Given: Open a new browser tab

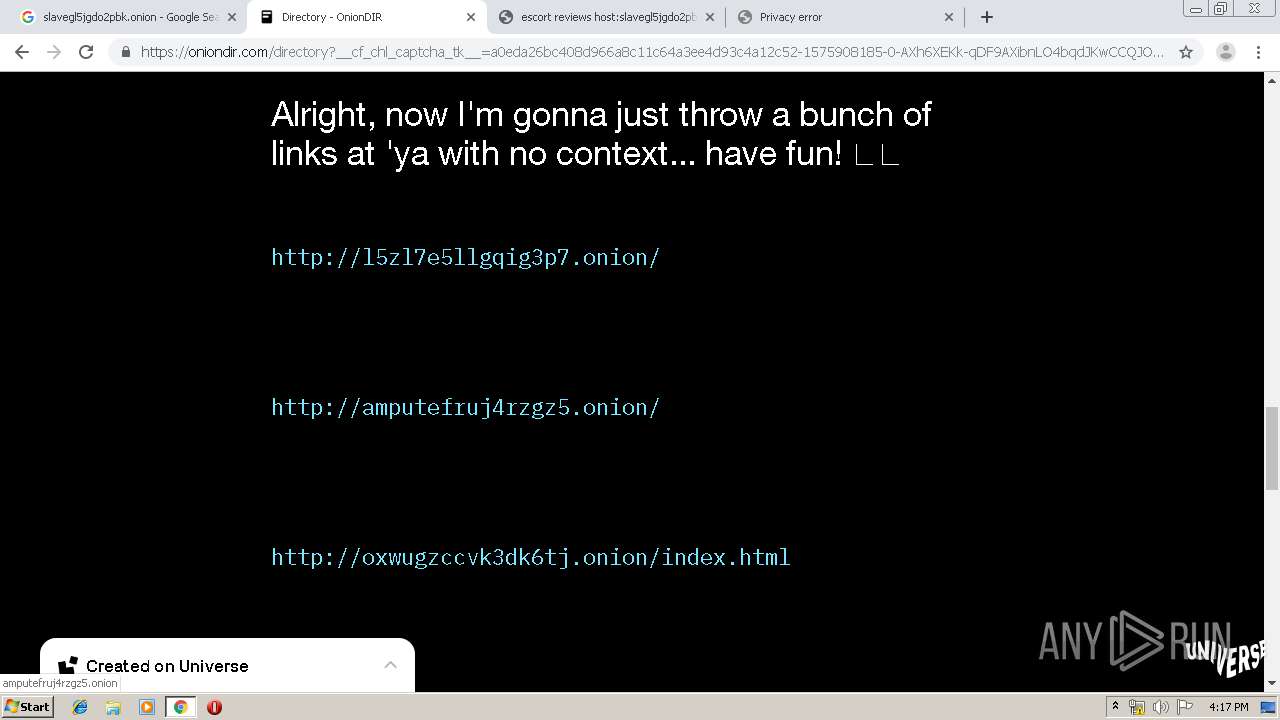Looking at the screenshot, I should [987, 17].
